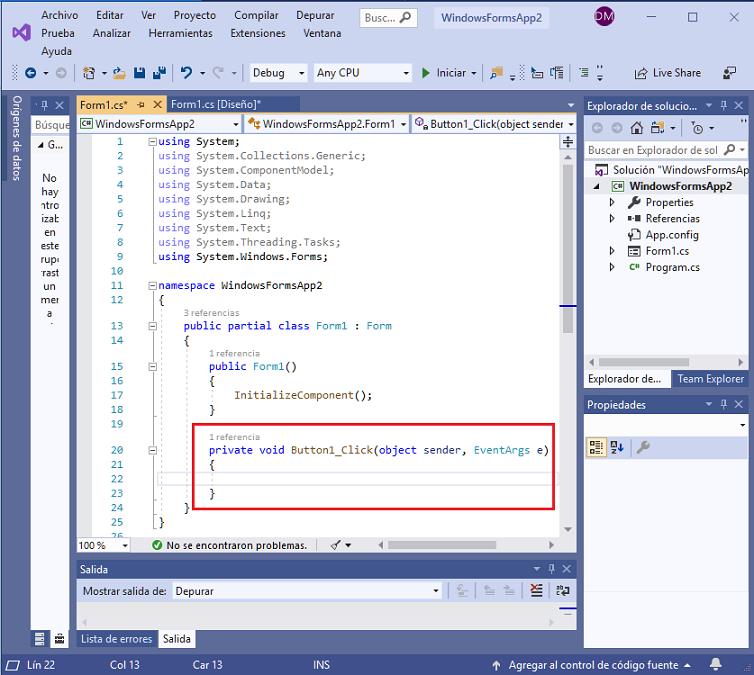Pin the Propiedades panel
The height and width of the screenshot is (675, 754).
[724, 404]
